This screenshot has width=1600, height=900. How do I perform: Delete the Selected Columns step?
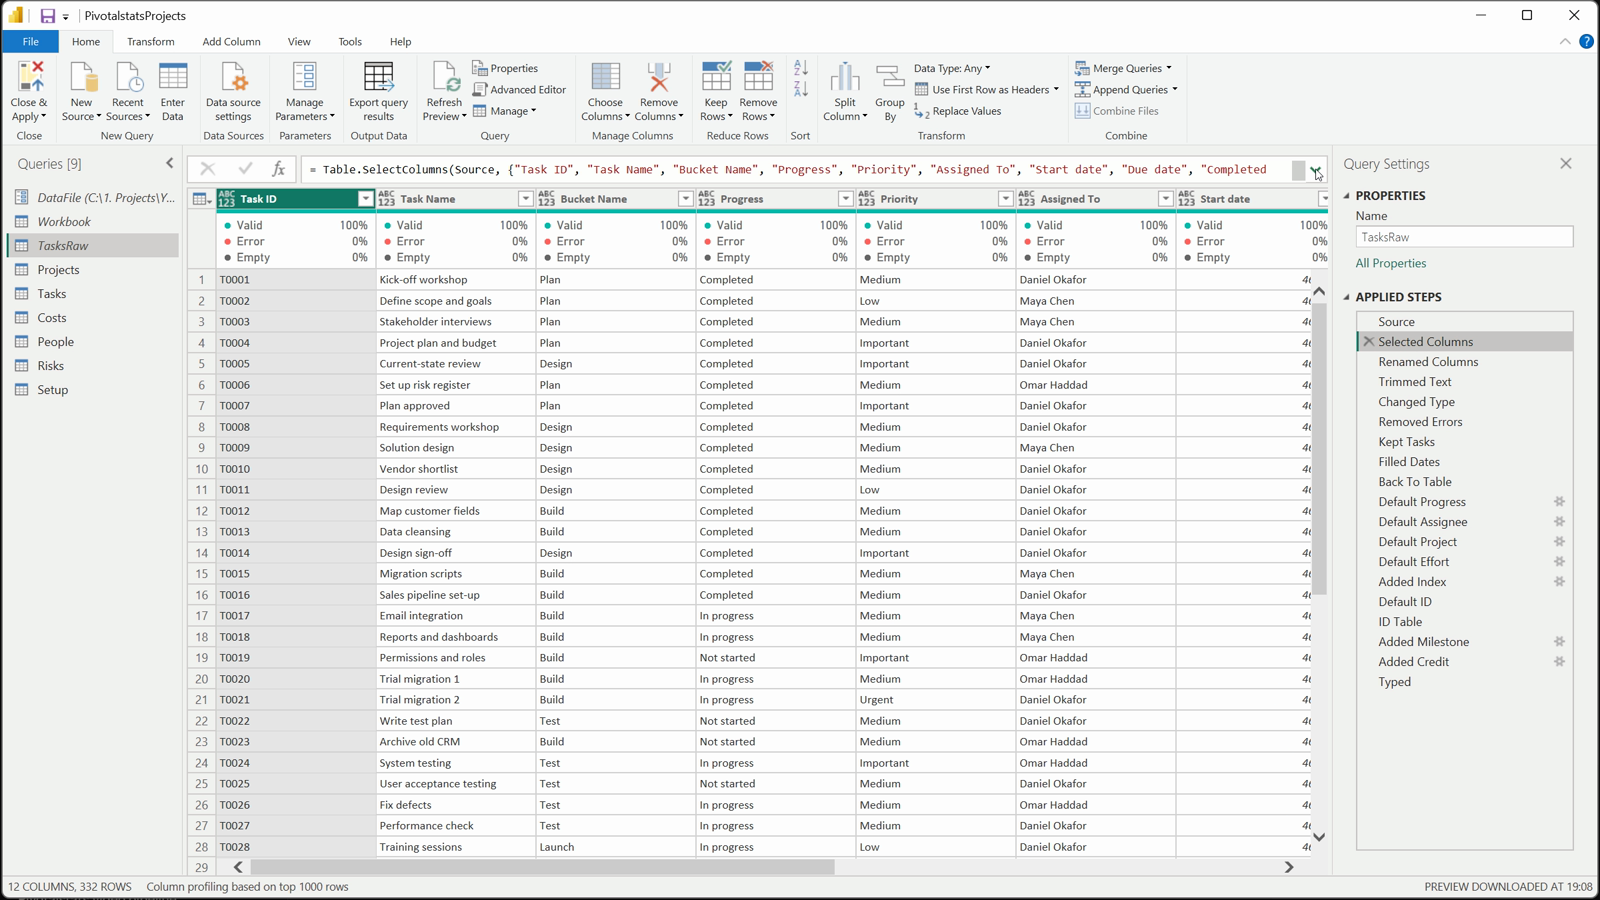pyautogui.click(x=1369, y=342)
